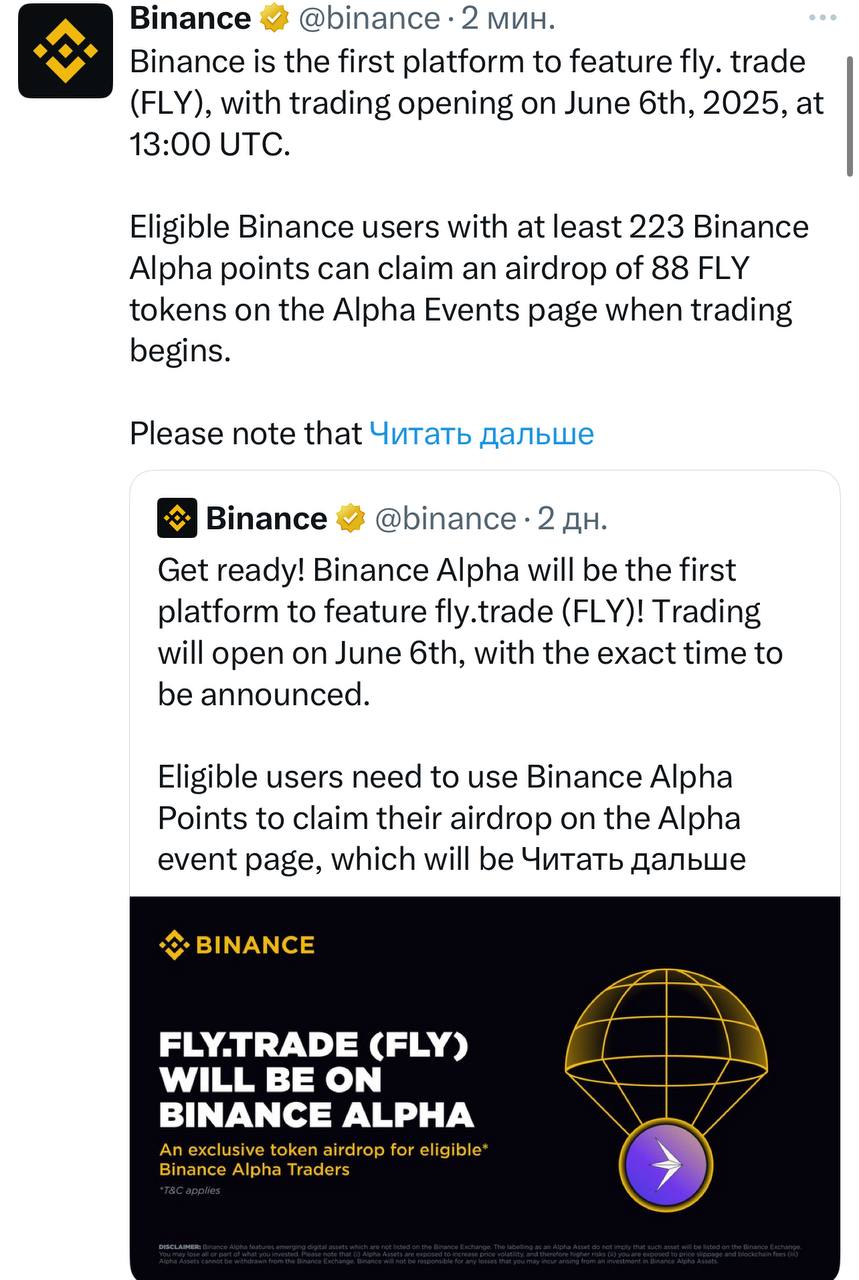Click the gold verified badge beside top Binance name
Viewport: 859px width, 1280px height.
(275, 18)
